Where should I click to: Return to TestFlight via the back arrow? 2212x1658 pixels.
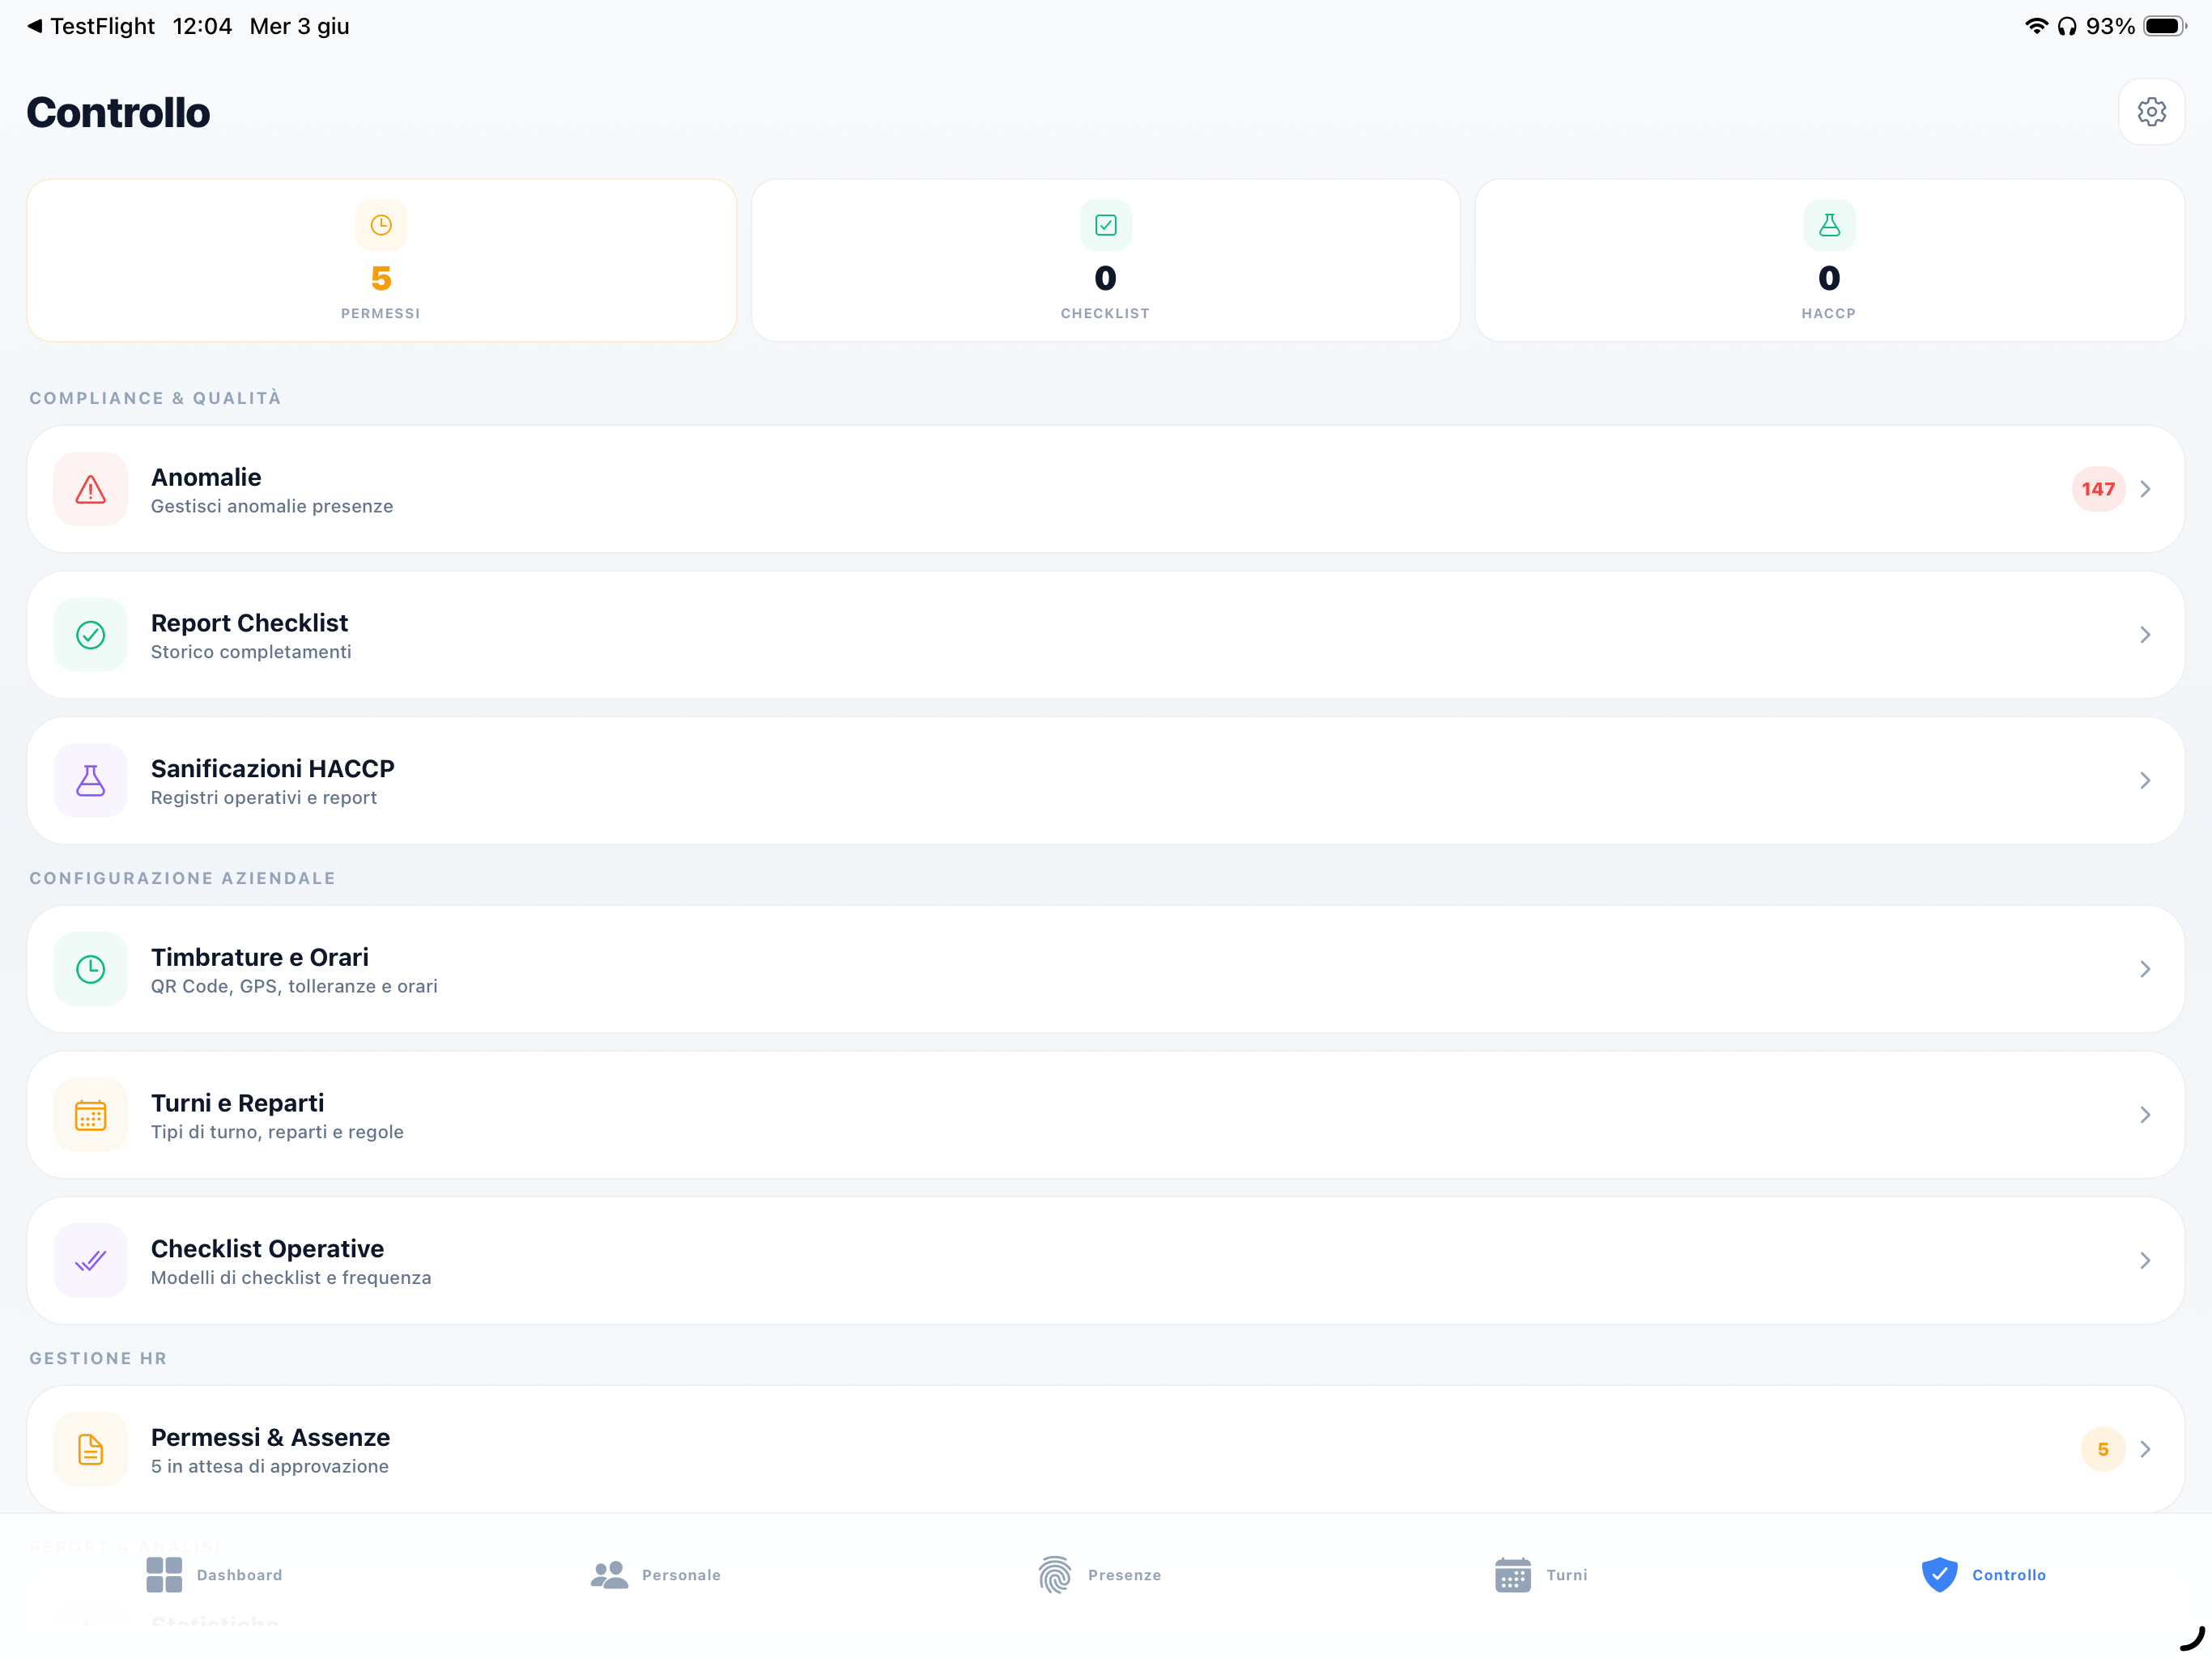tap(35, 26)
